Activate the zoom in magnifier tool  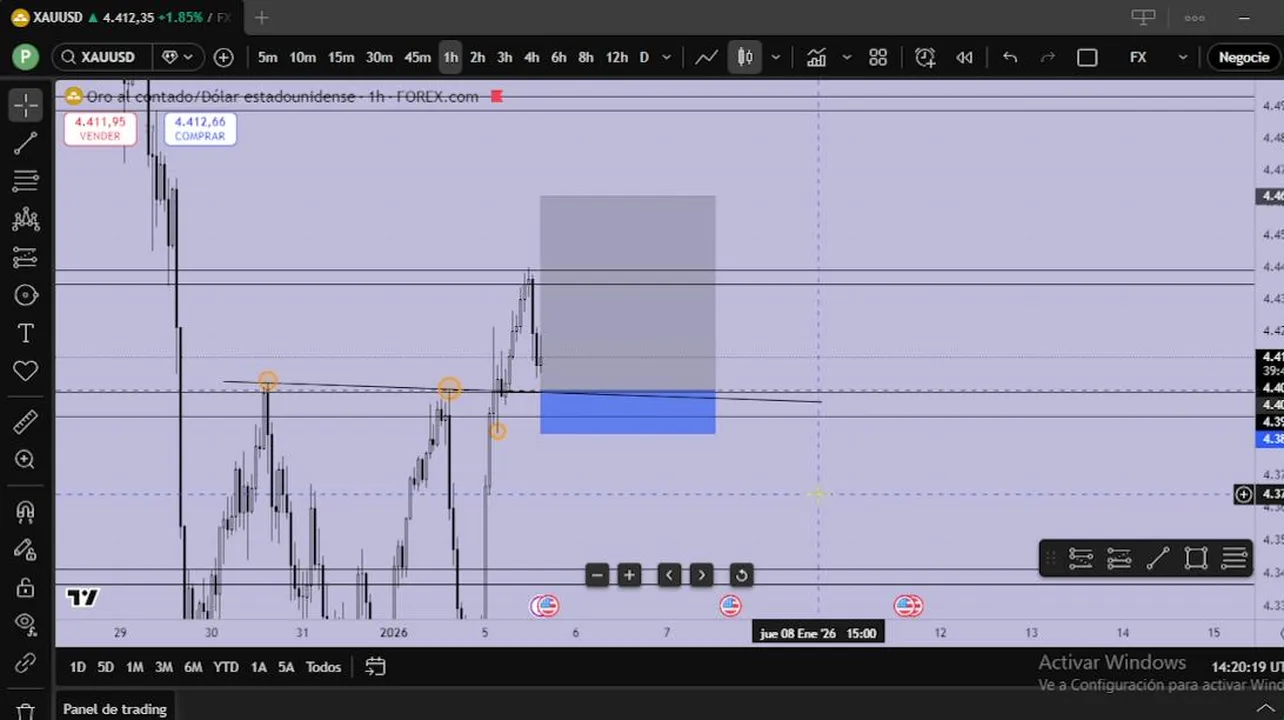click(x=25, y=460)
